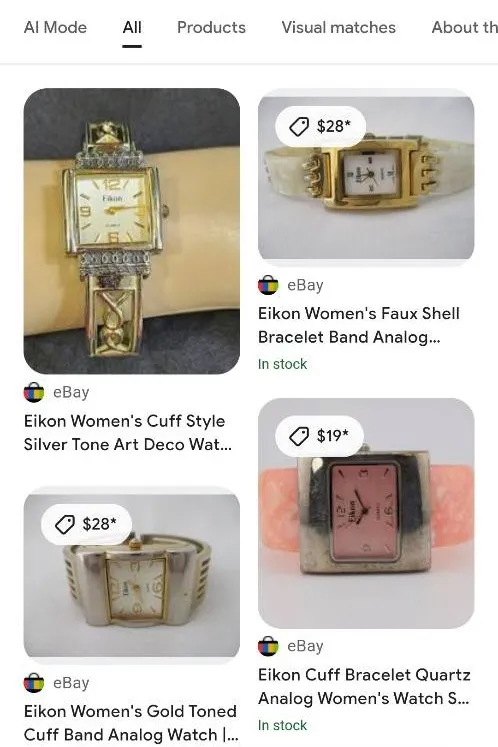Switch to the AI Mode tab
The height and width of the screenshot is (747, 498).
coord(55,28)
